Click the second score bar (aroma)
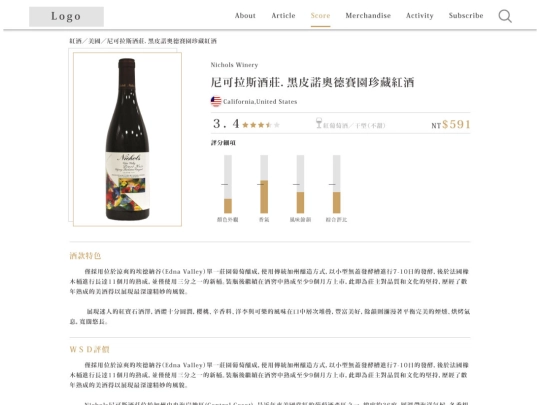Viewport: 540px width, 405px height. click(x=264, y=184)
